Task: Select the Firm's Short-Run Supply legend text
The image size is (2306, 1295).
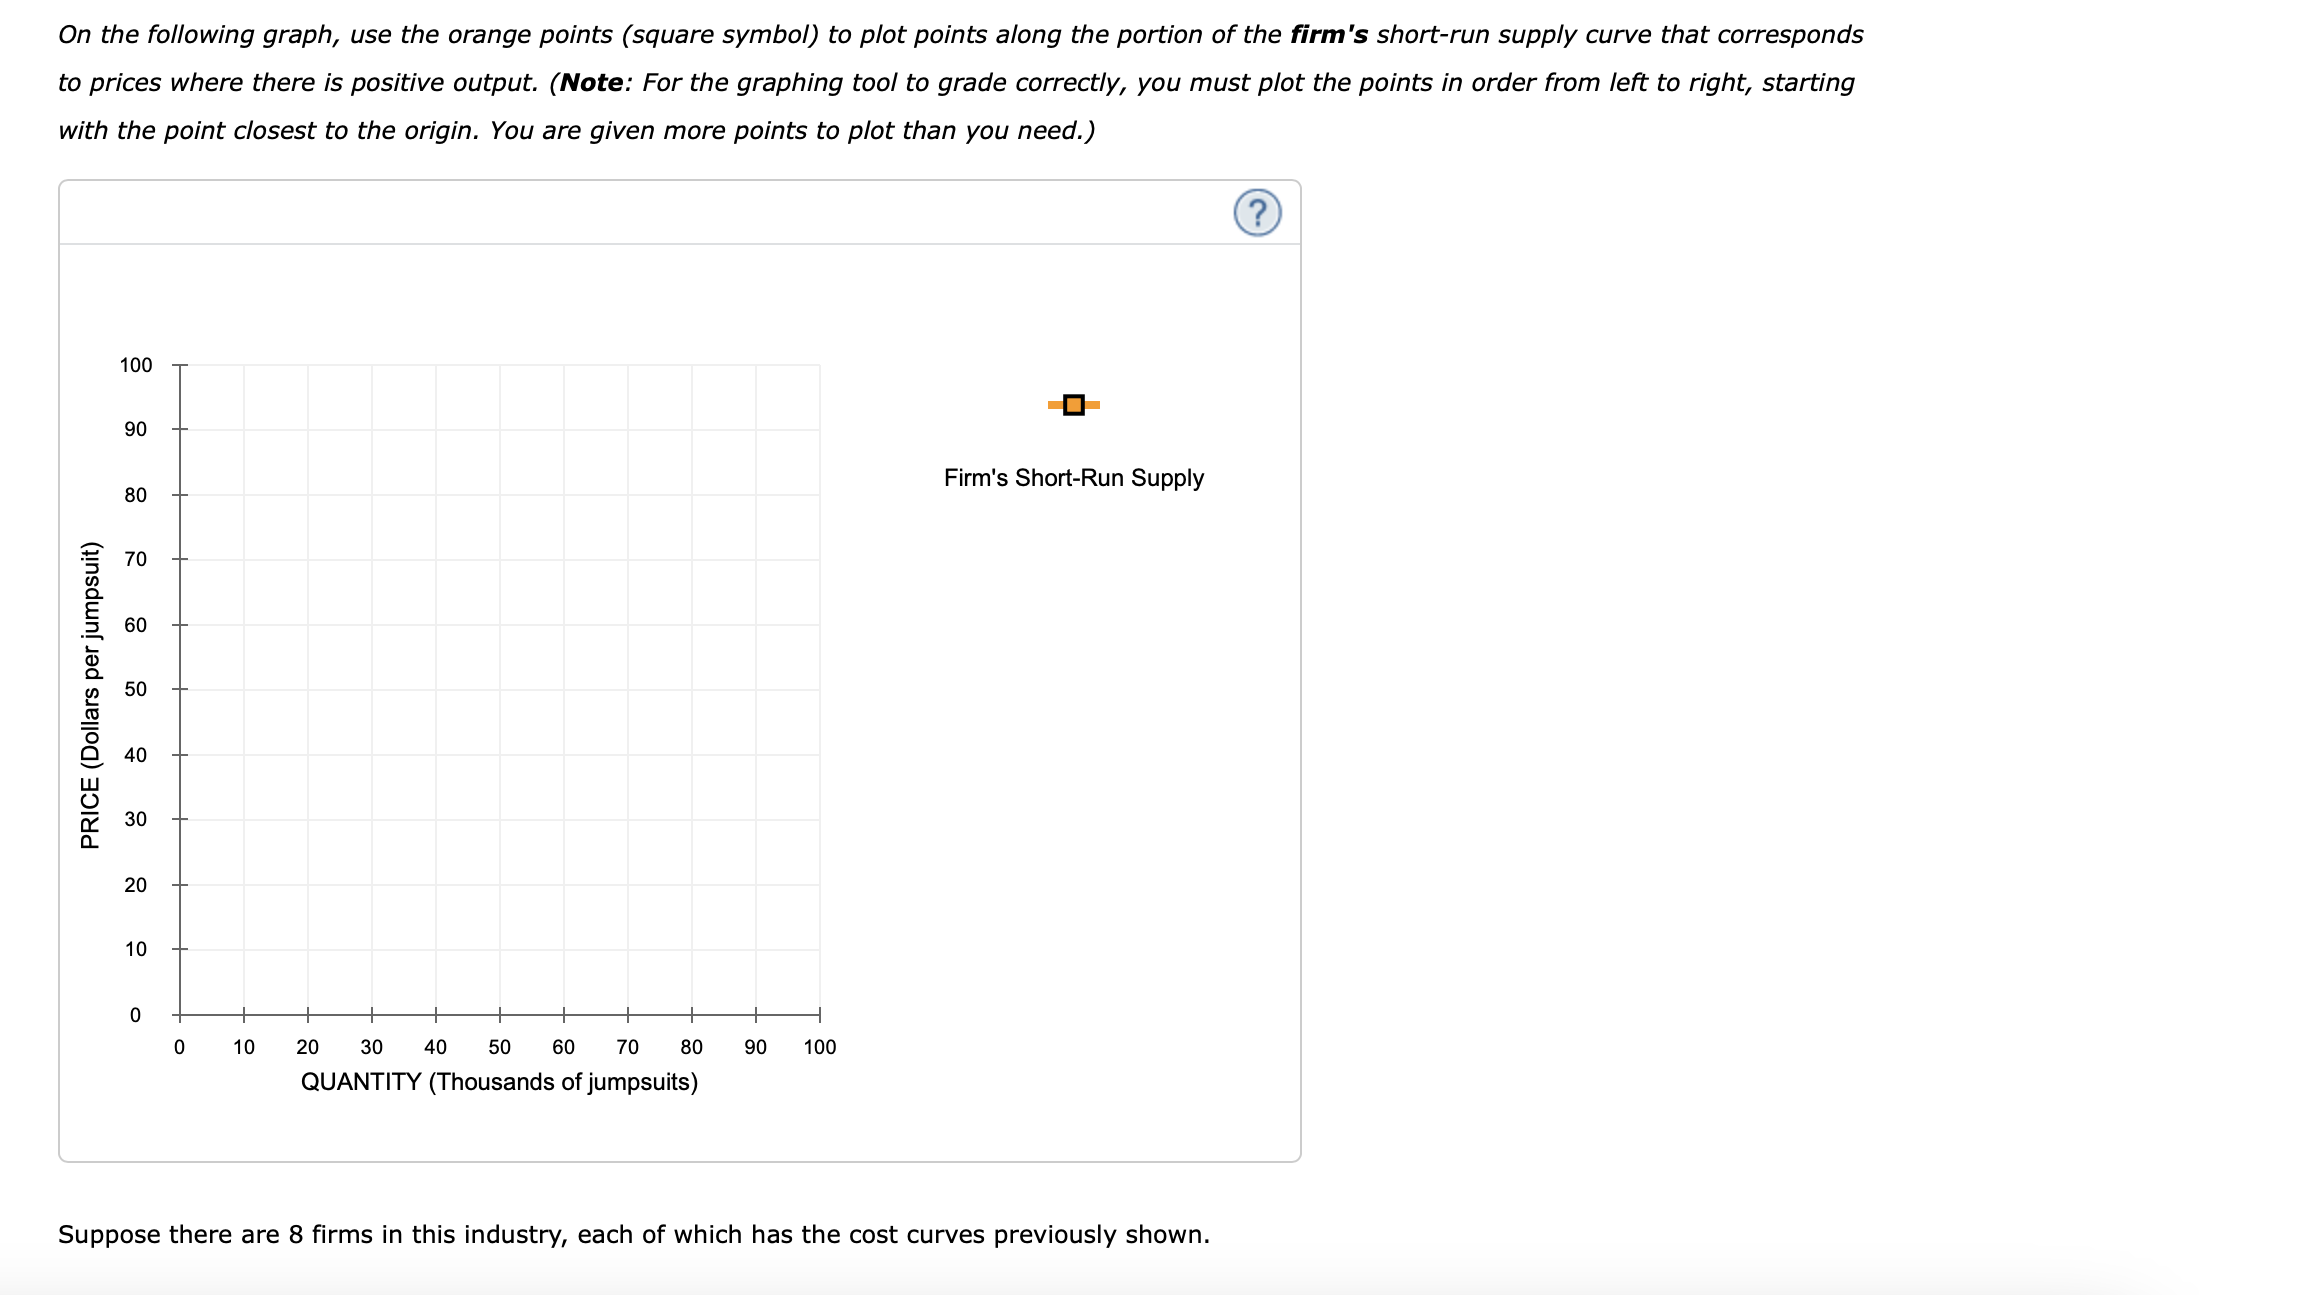Action: pos(1073,478)
